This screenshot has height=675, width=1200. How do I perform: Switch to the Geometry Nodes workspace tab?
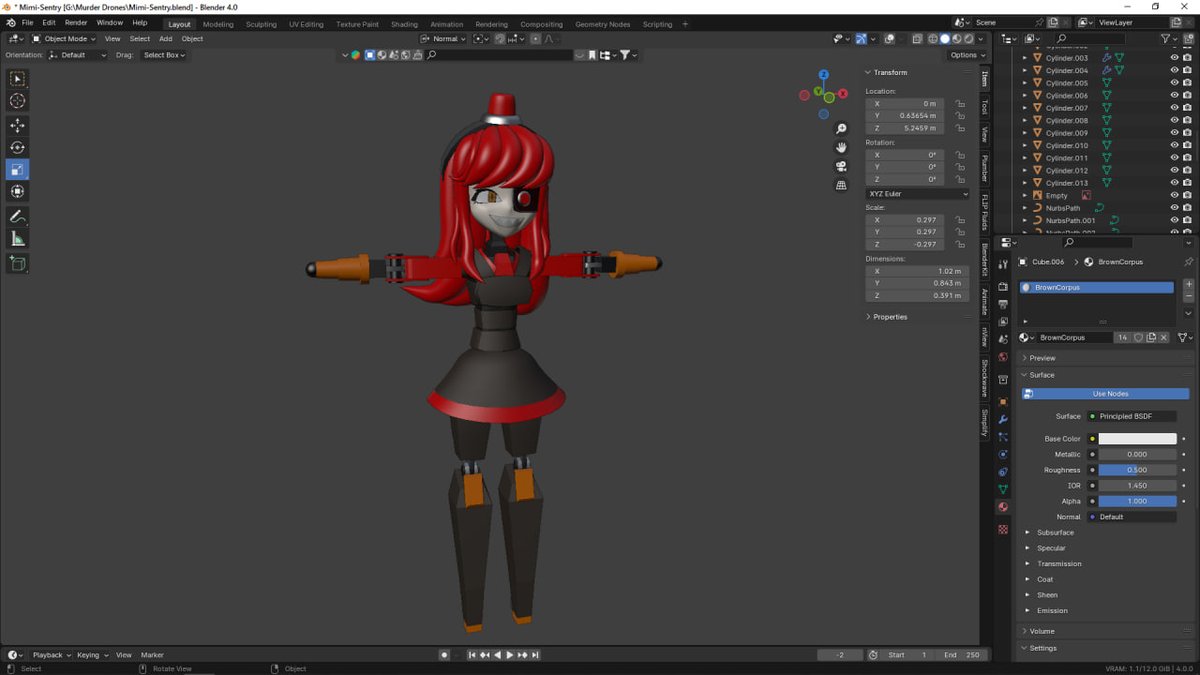coord(602,24)
